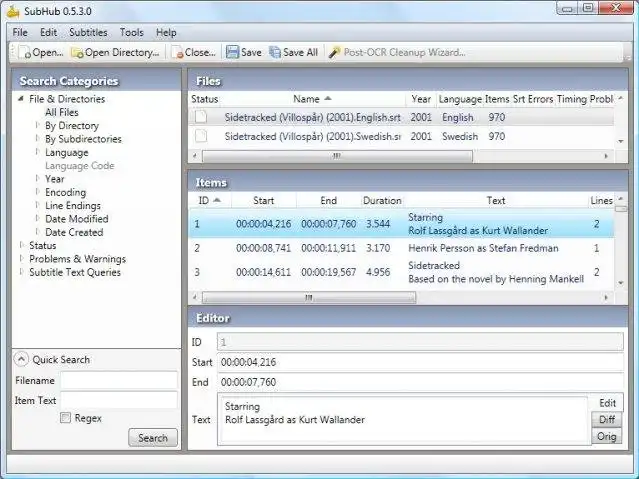
Task: Open the Tools menu
Action: (131, 32)
